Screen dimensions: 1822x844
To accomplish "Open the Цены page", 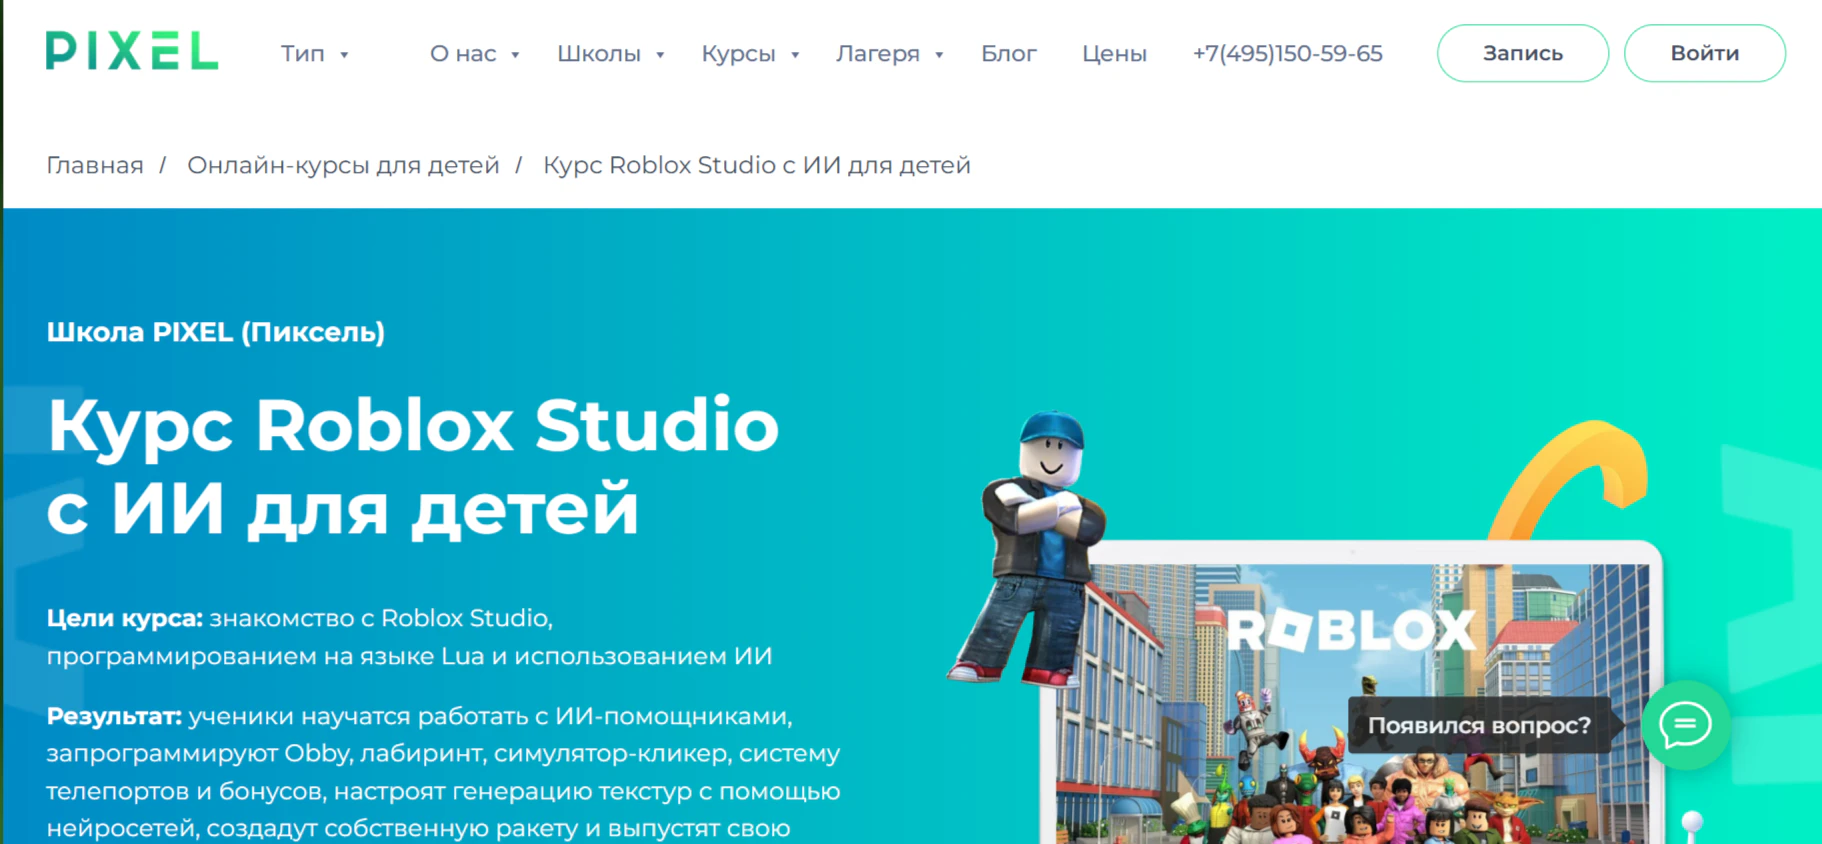I will click(1114, 54).
